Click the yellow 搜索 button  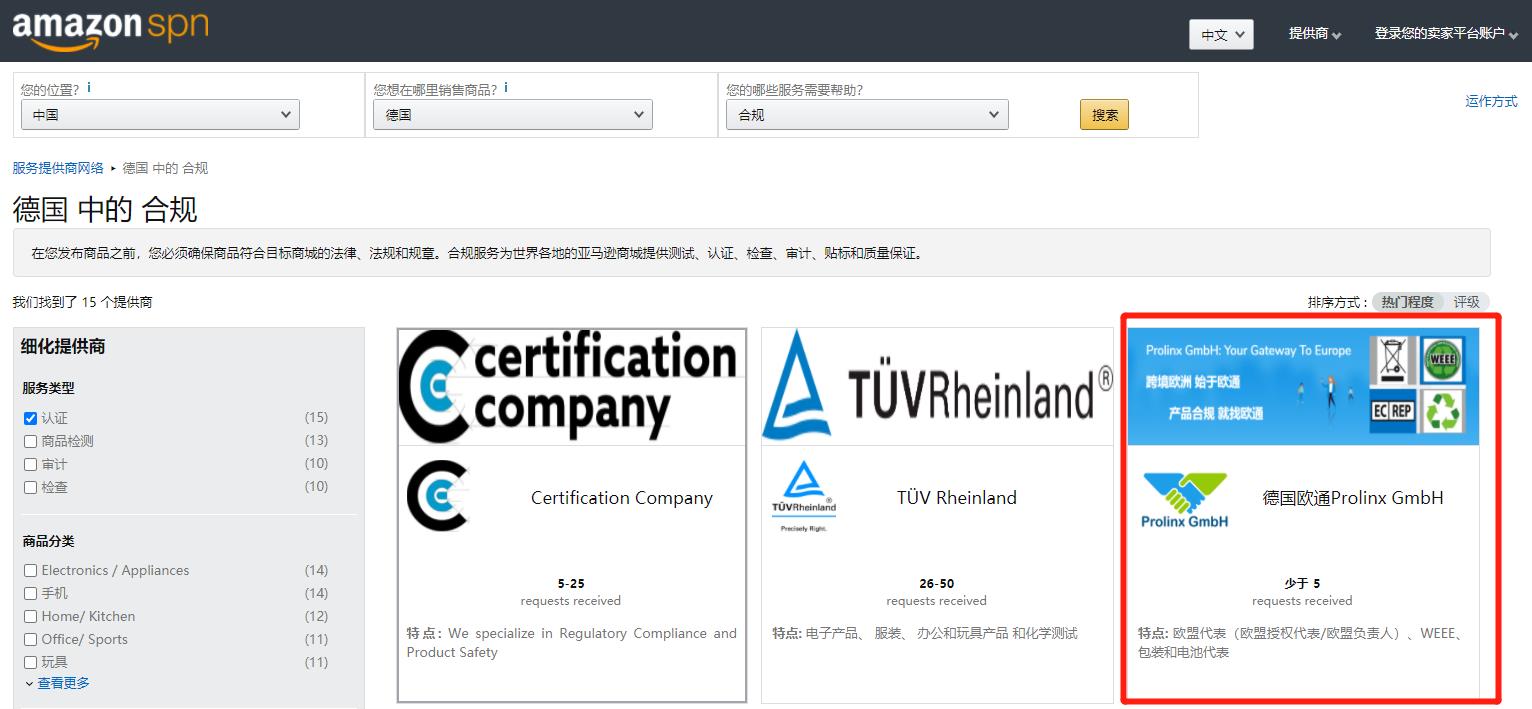tap(1104, 115)
